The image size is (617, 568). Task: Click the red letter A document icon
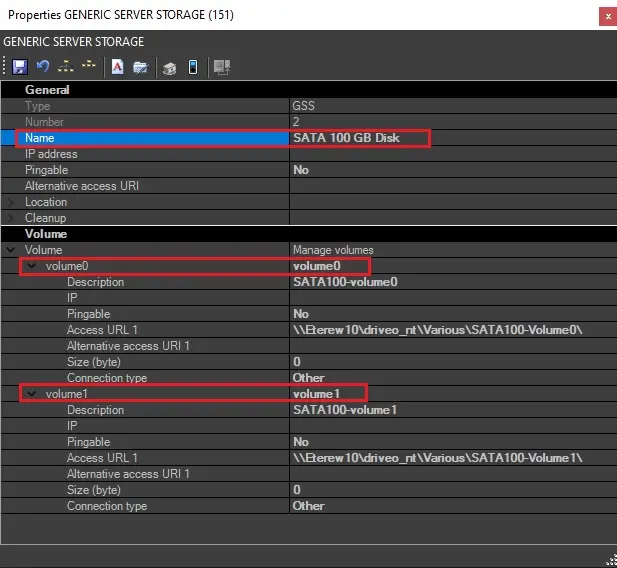click(118, 67)
